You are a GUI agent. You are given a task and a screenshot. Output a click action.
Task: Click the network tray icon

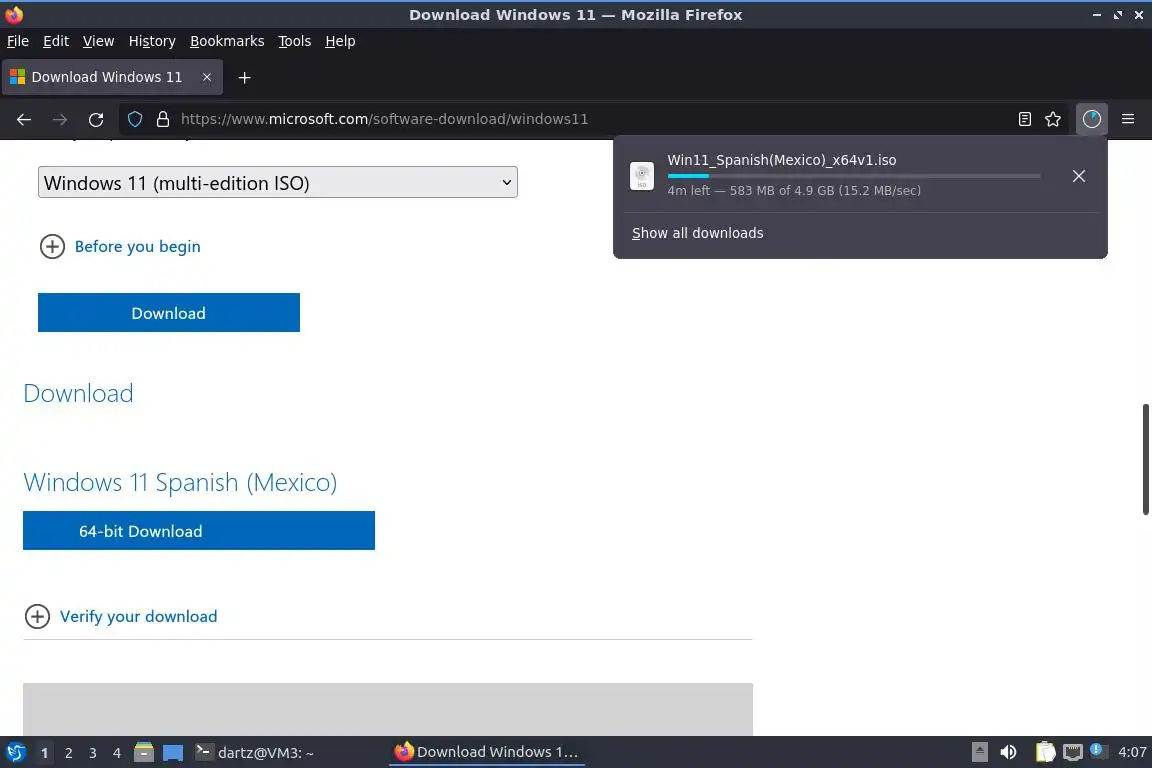tap(1073, 753)
